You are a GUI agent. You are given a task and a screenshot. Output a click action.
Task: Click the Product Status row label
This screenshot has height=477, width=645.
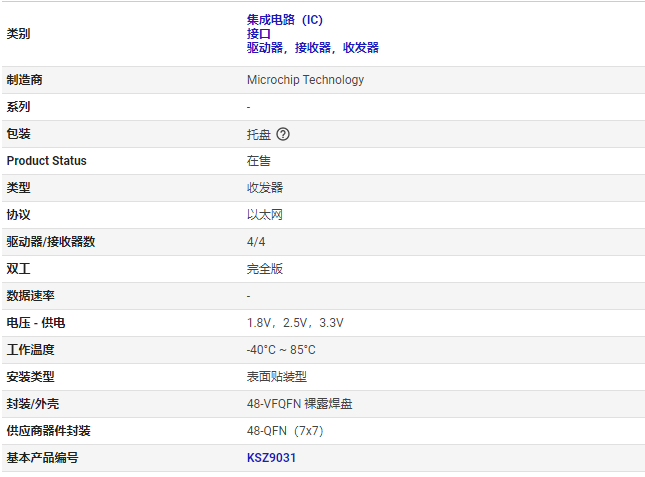pyautogui.click(x=47, y=161)
